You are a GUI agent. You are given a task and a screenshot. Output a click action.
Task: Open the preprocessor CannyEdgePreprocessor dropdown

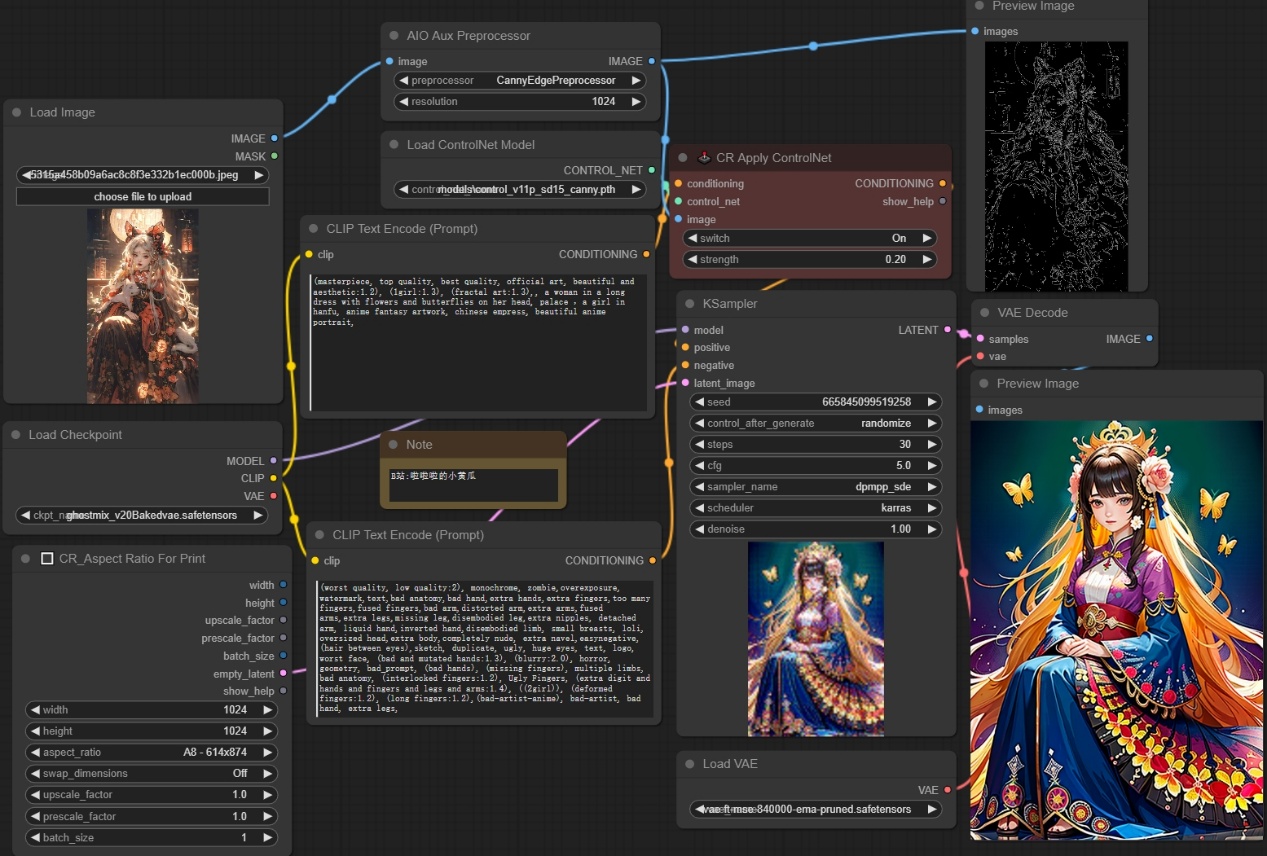click(x=520, y=81)
